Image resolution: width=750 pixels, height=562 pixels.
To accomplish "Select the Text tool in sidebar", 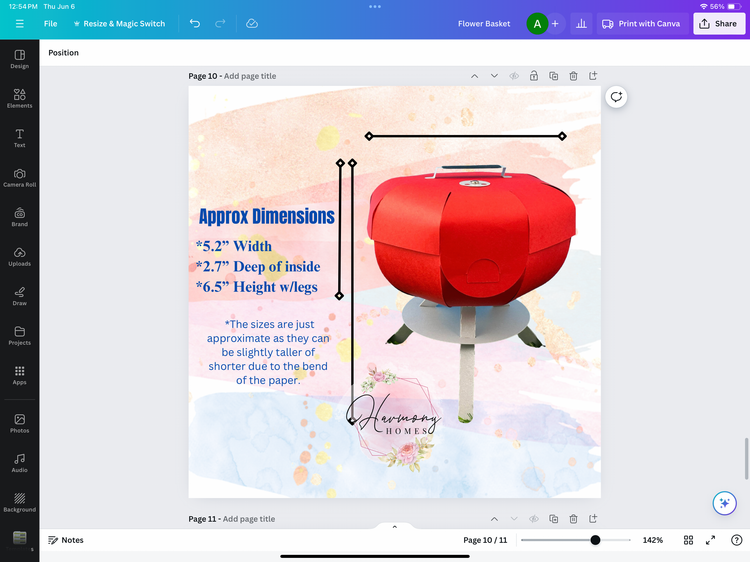I will [19, 138].
